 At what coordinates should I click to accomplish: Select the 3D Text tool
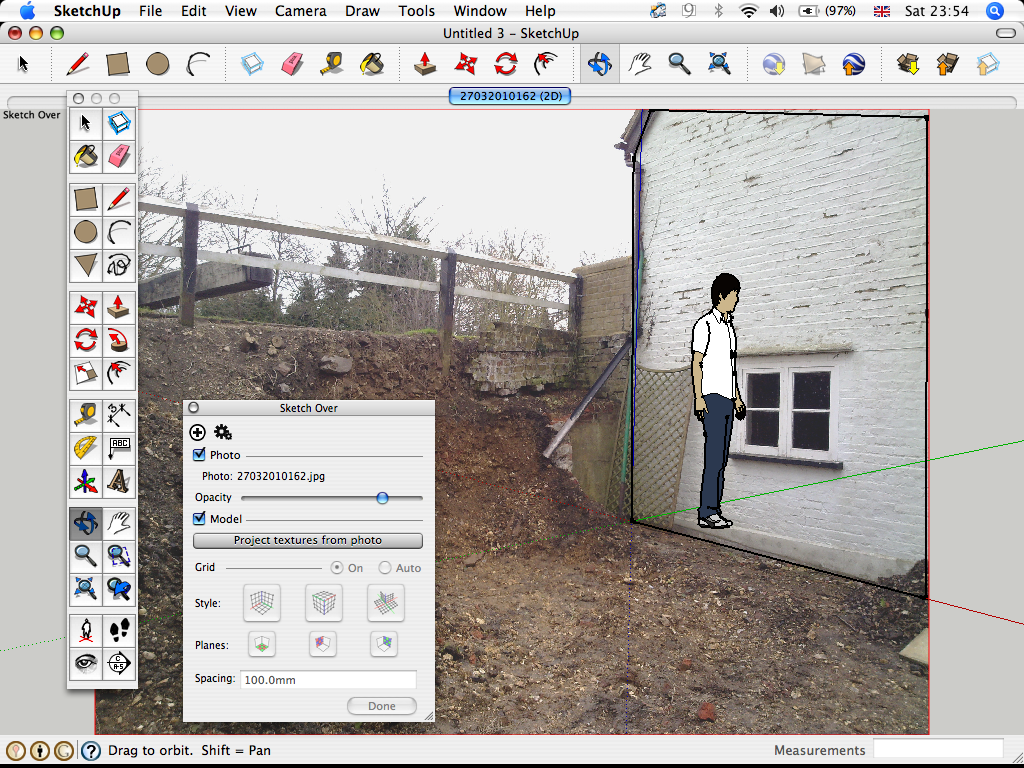click(x=119, y=481)
